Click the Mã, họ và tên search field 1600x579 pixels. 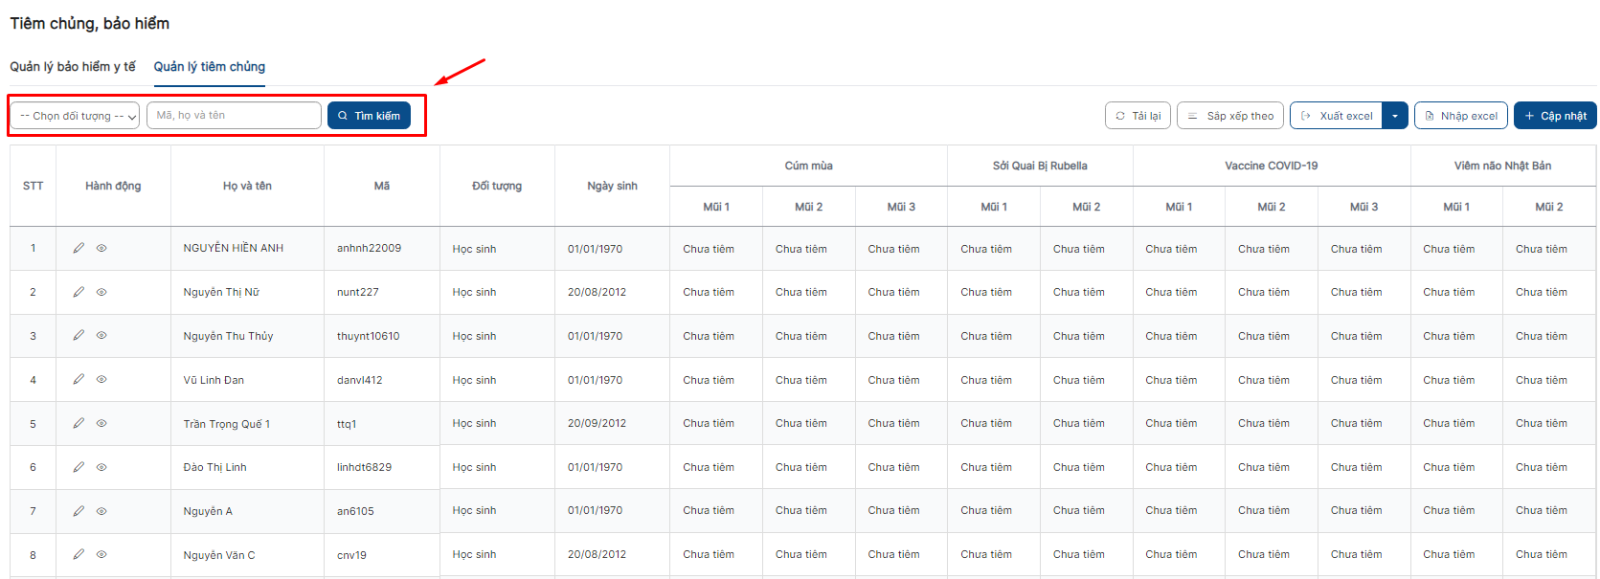point(234,116)
